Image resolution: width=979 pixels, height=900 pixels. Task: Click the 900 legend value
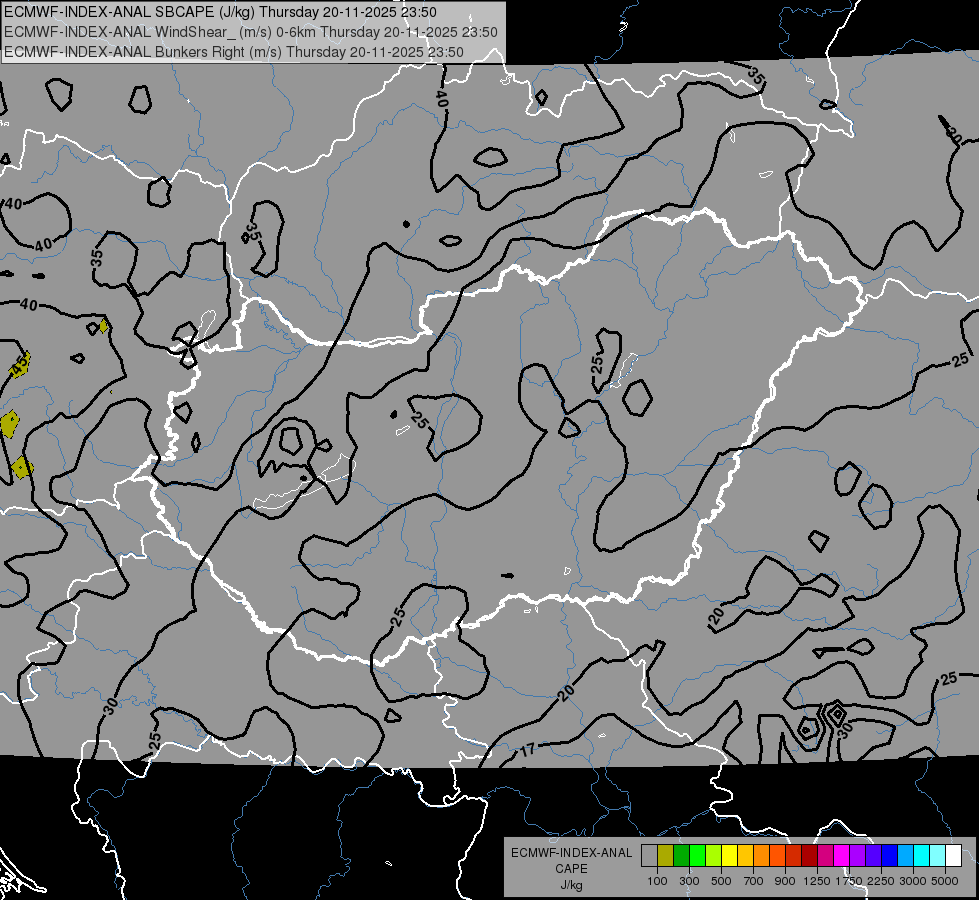coord(785,881)
